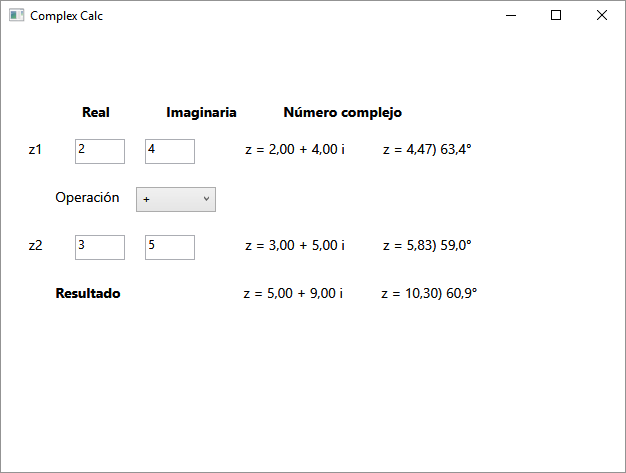Click the Complex Calc app icon in title bar
Screen dimensions: 626x473
click(16, 16)
